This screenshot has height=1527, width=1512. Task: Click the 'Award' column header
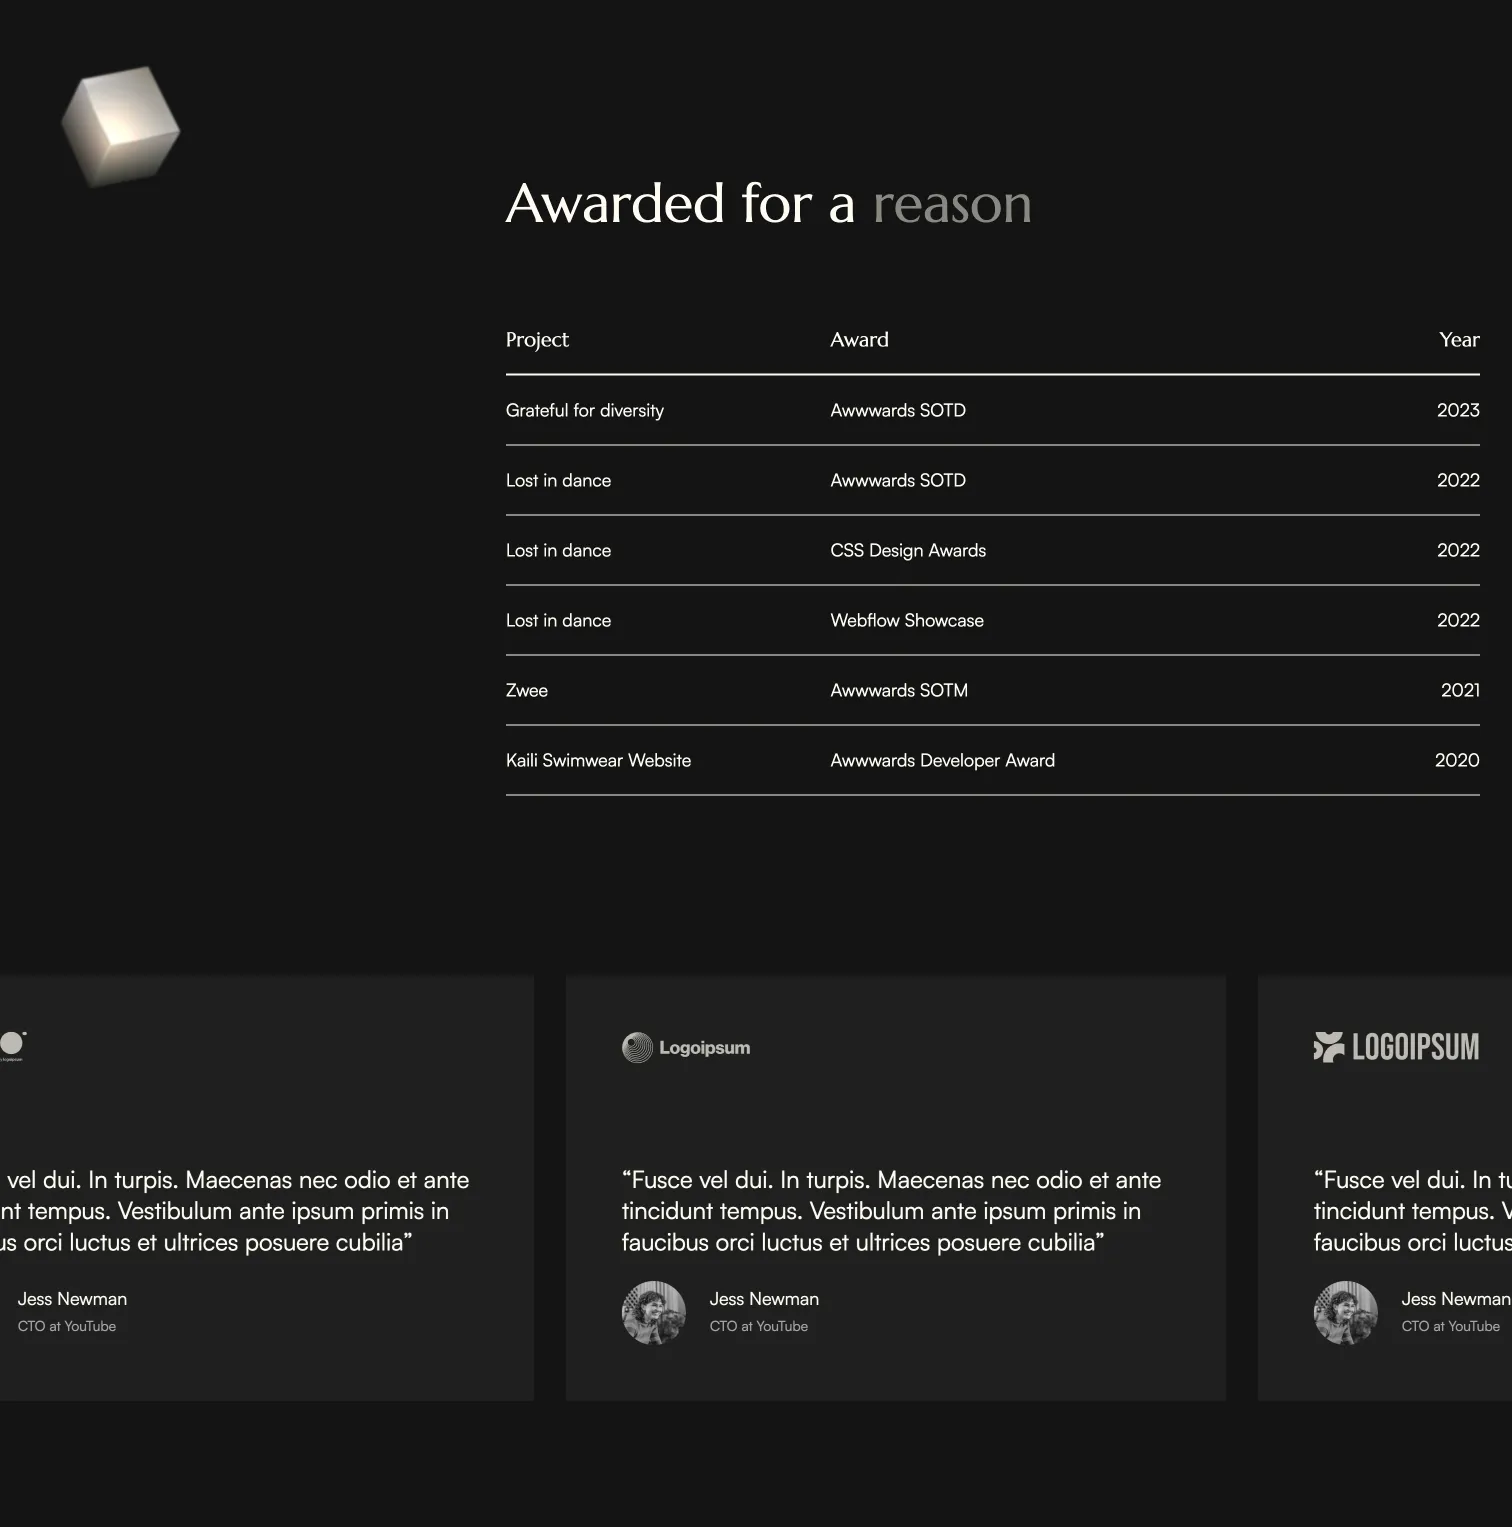[859, 339]
